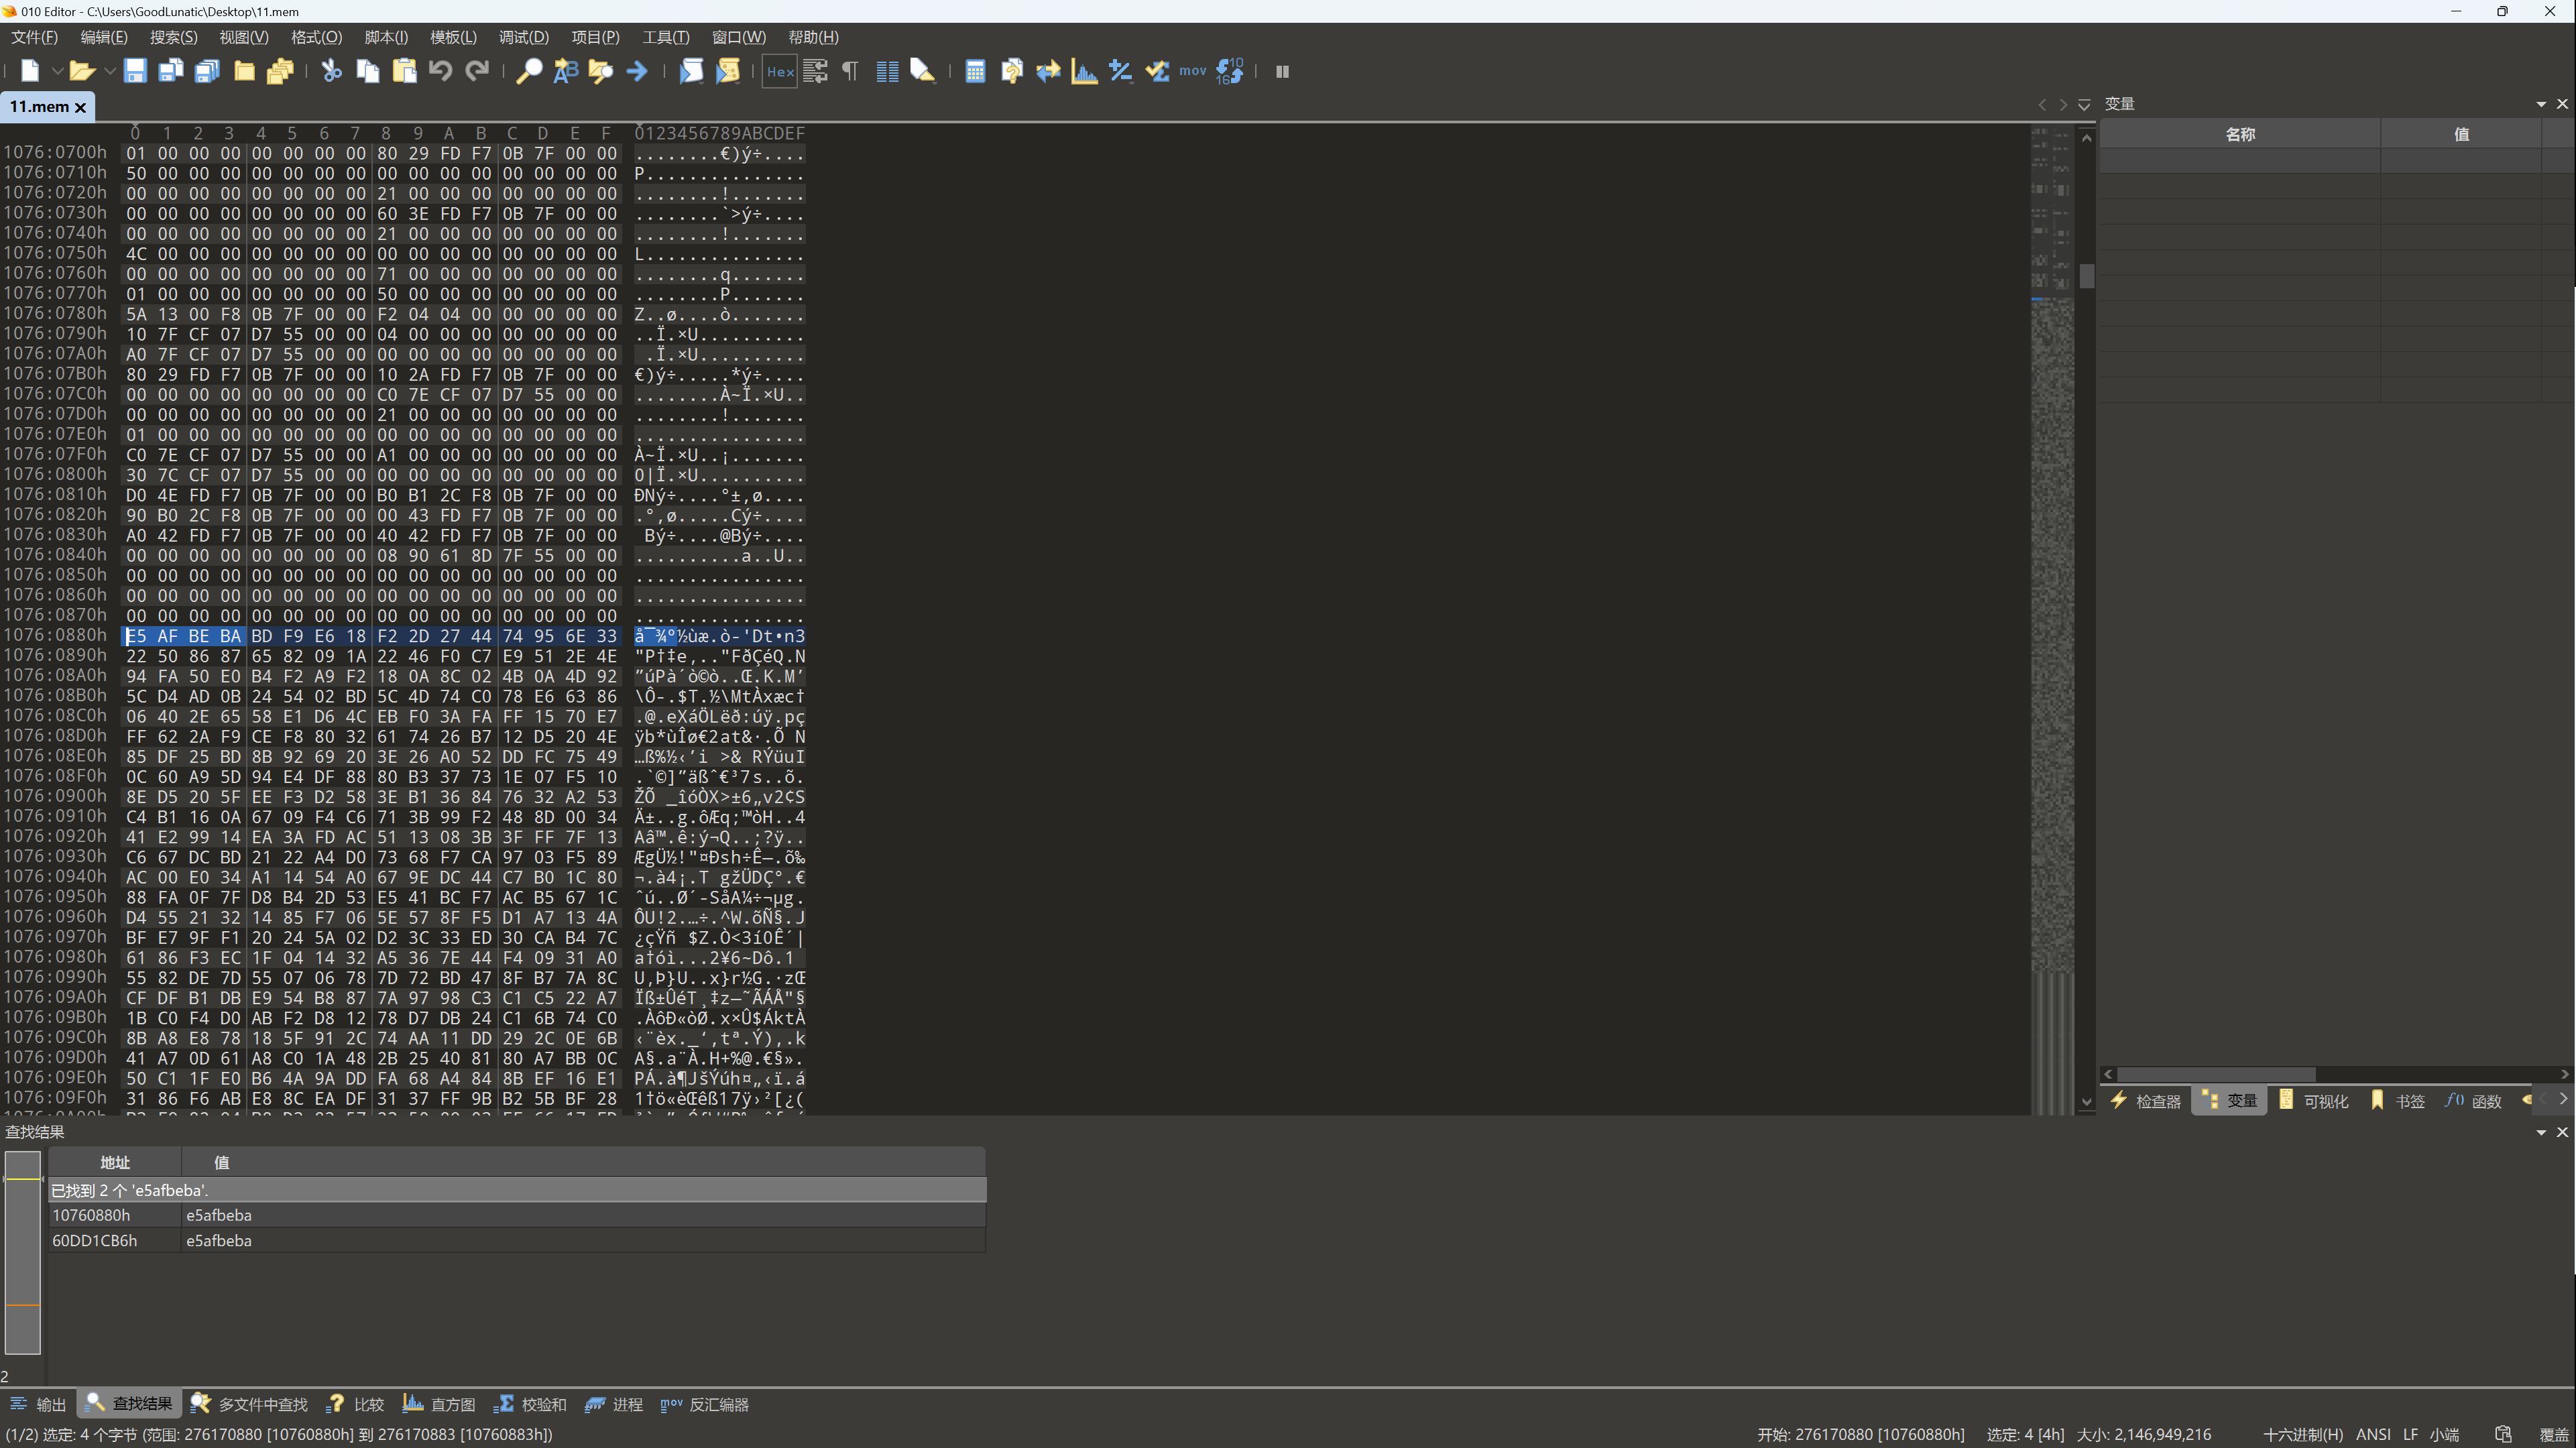The width and height of the screenshot is (2576, 1448).
Task: Click the Undo arrow icon
Action: pyautogui.click(x=440, y=71)
